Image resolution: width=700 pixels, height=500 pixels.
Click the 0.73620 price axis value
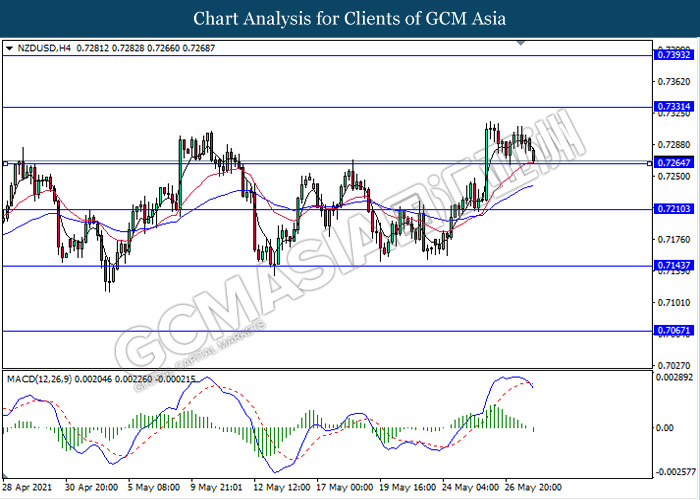pyautogui.click(x=674, y=82)
